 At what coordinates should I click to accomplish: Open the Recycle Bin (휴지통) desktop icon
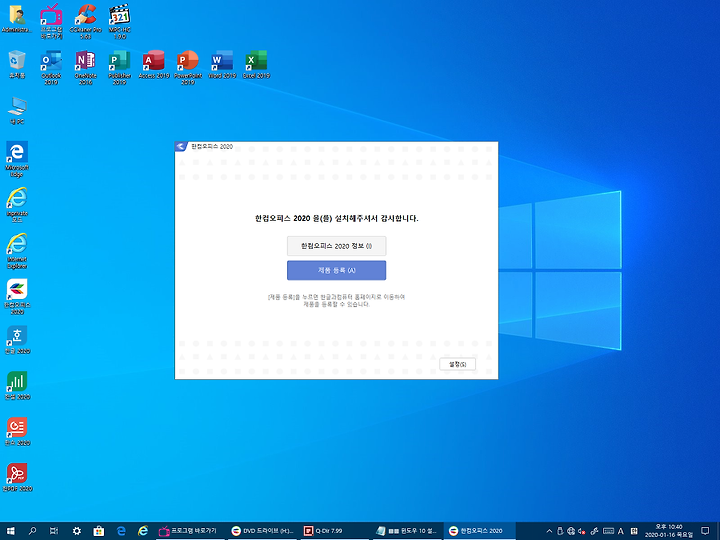pyautogui.click(x=17, y=64)
